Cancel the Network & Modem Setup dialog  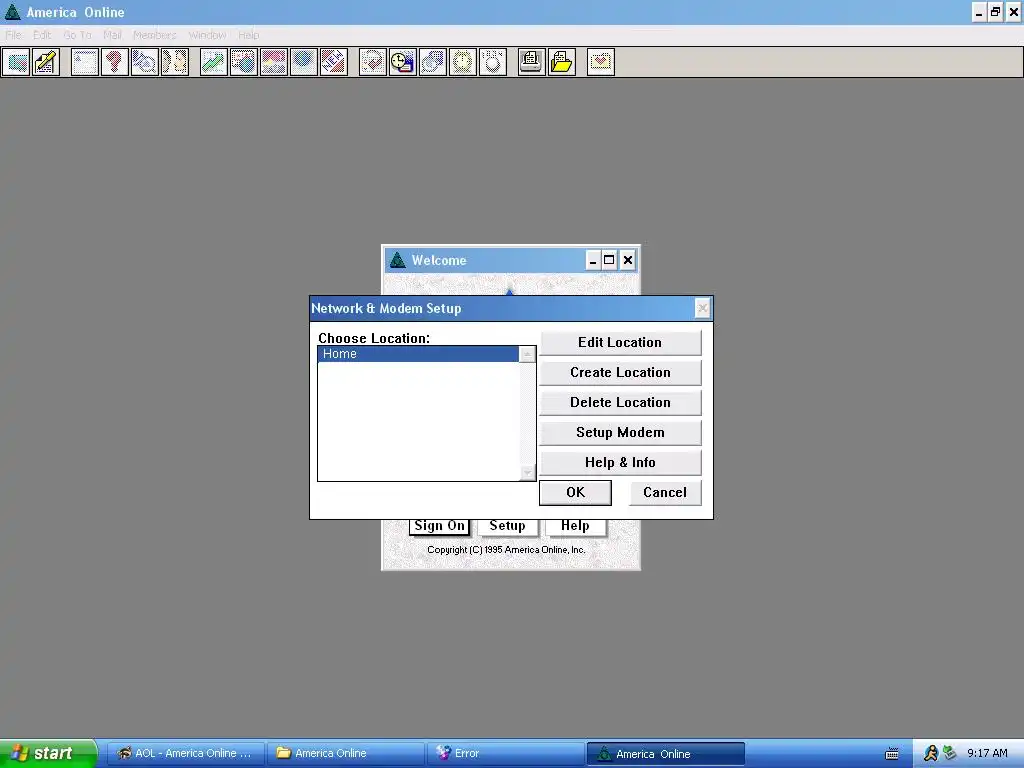click(x=665, y=492)
